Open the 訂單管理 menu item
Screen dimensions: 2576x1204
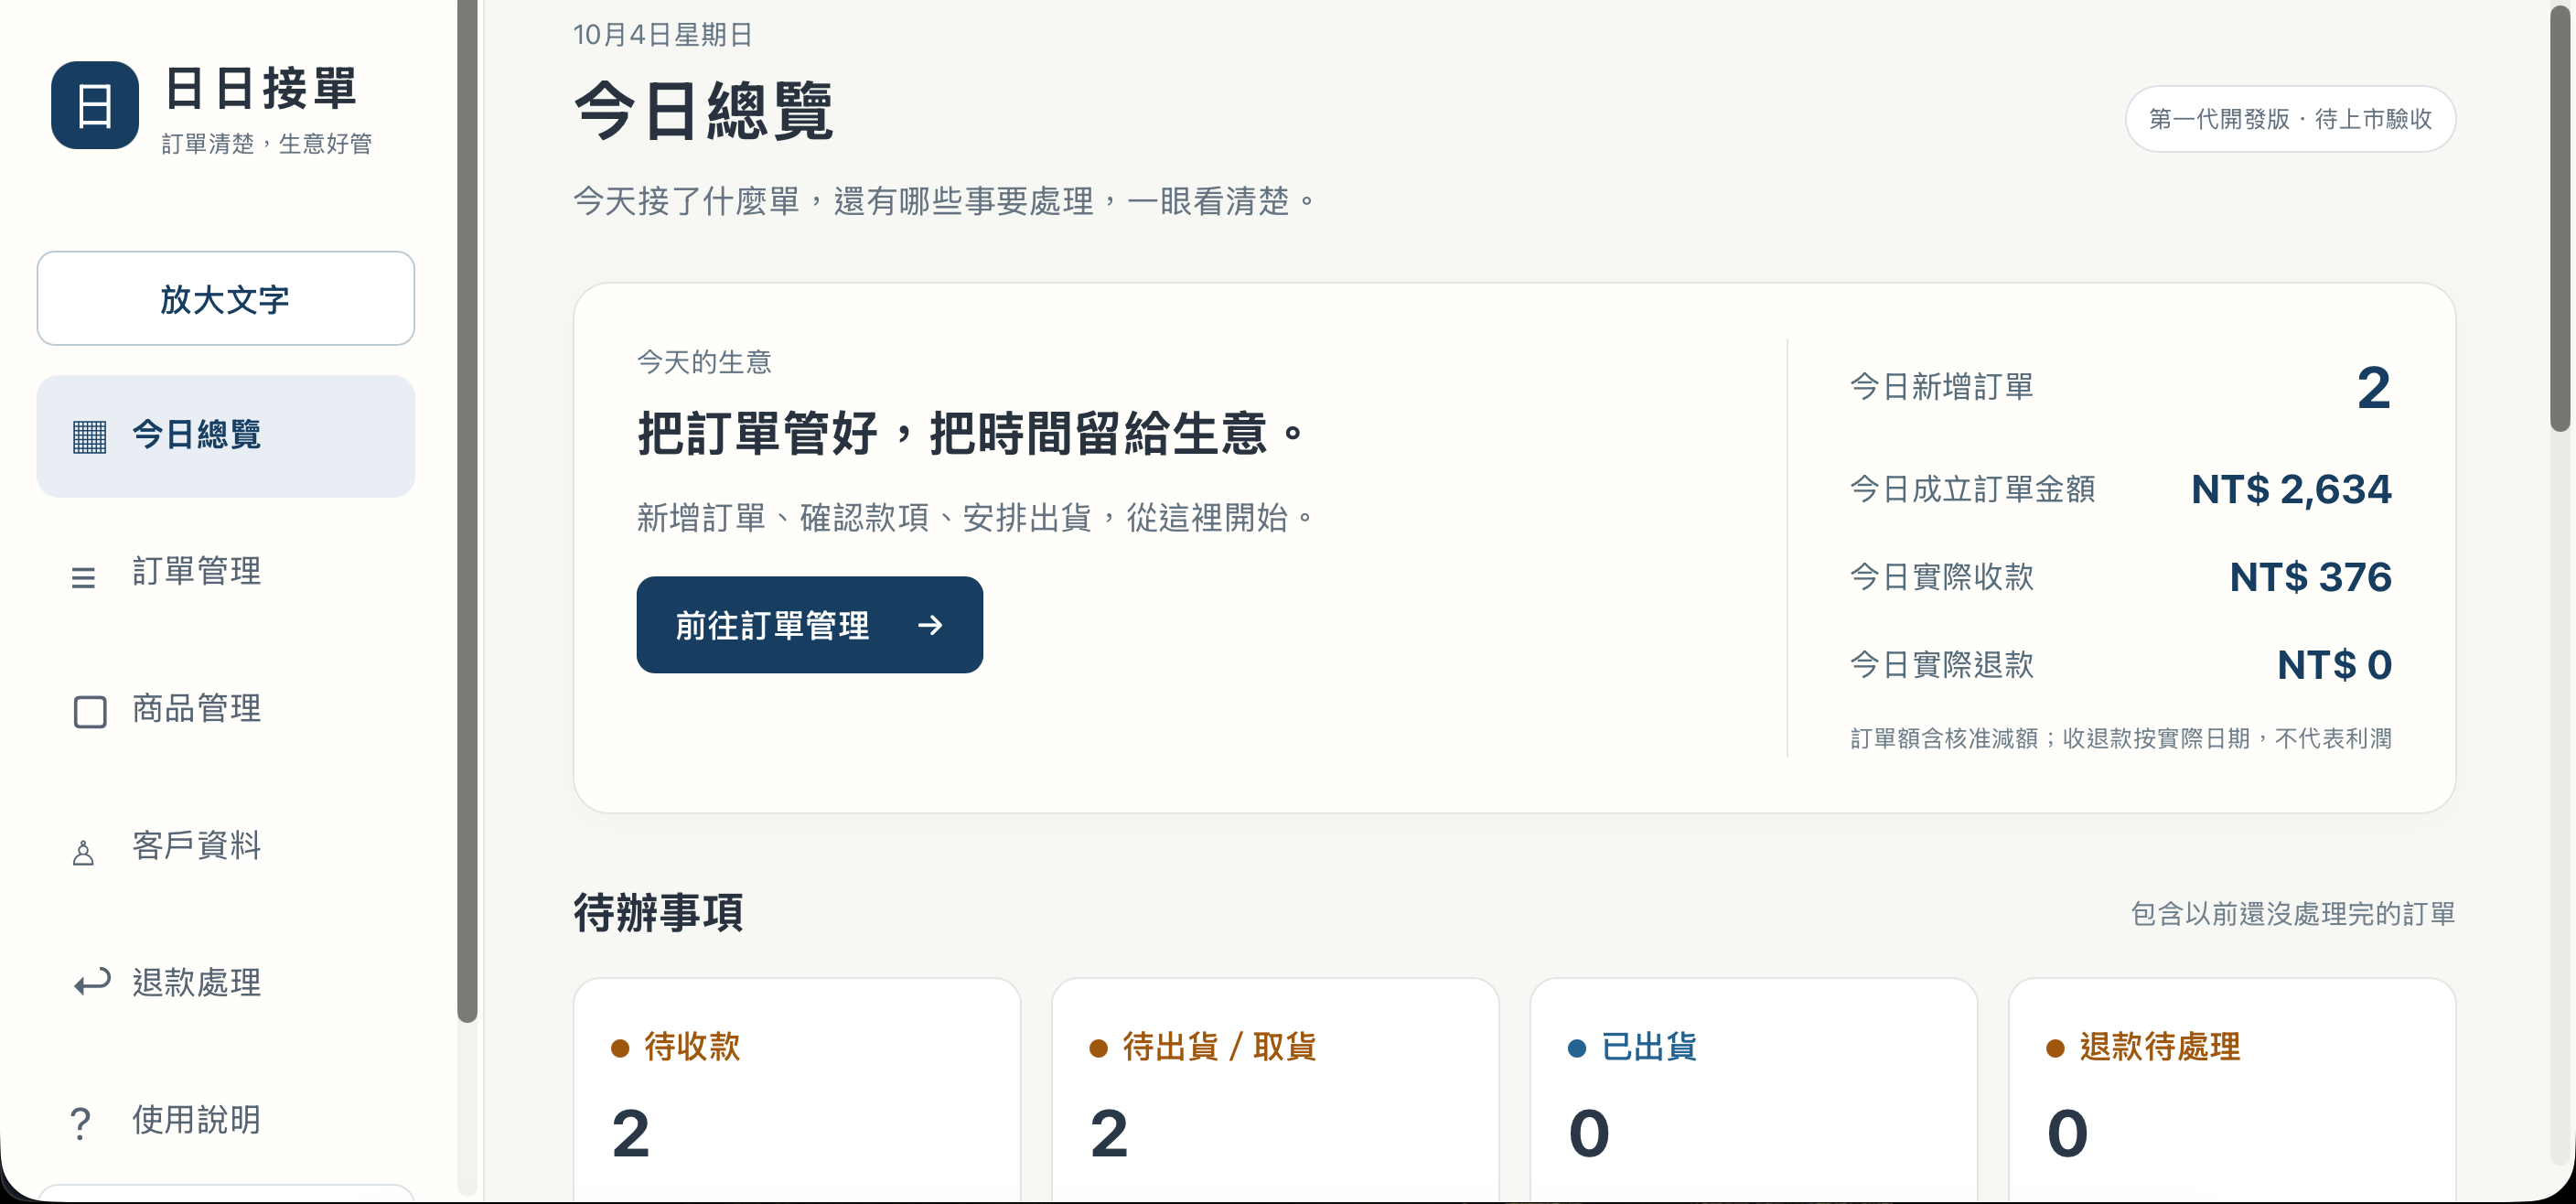(x=225, y=572)
